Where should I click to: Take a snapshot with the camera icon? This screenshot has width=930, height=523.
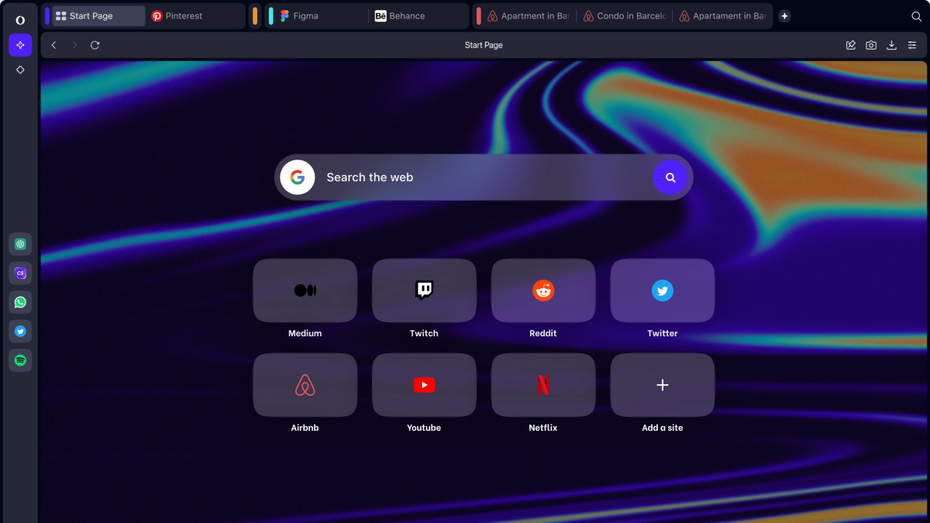tap(871, 45)
